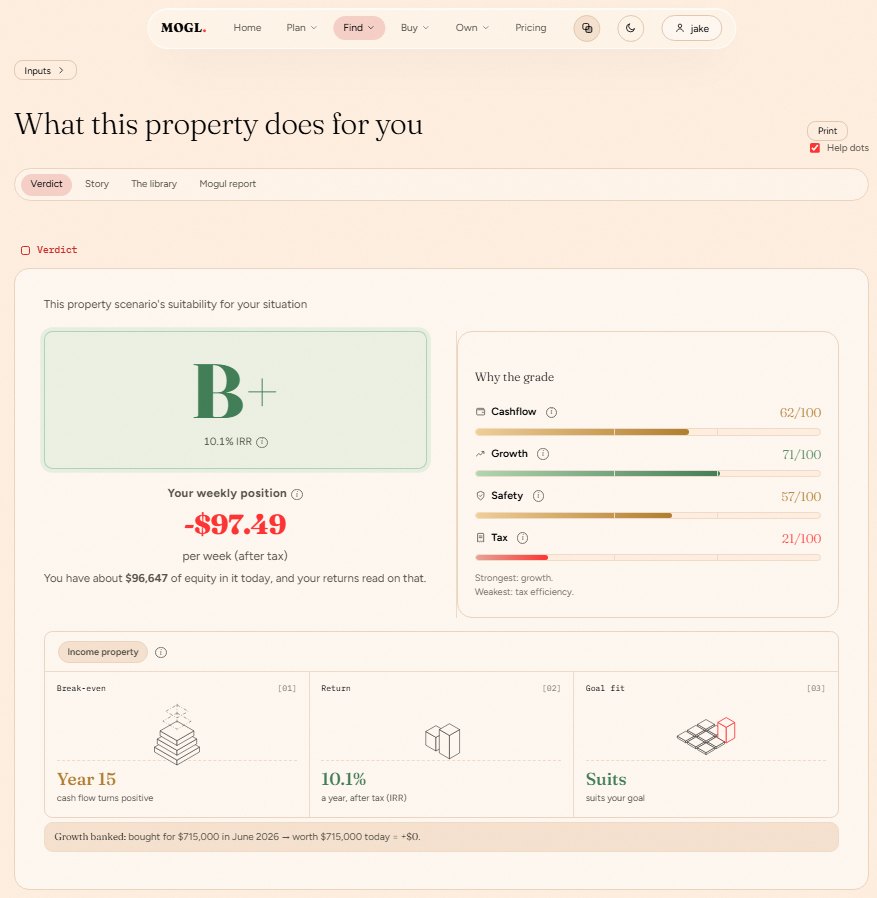Open the jake user account button
This screenshot has height=898, width=877.
click(691, 28)
